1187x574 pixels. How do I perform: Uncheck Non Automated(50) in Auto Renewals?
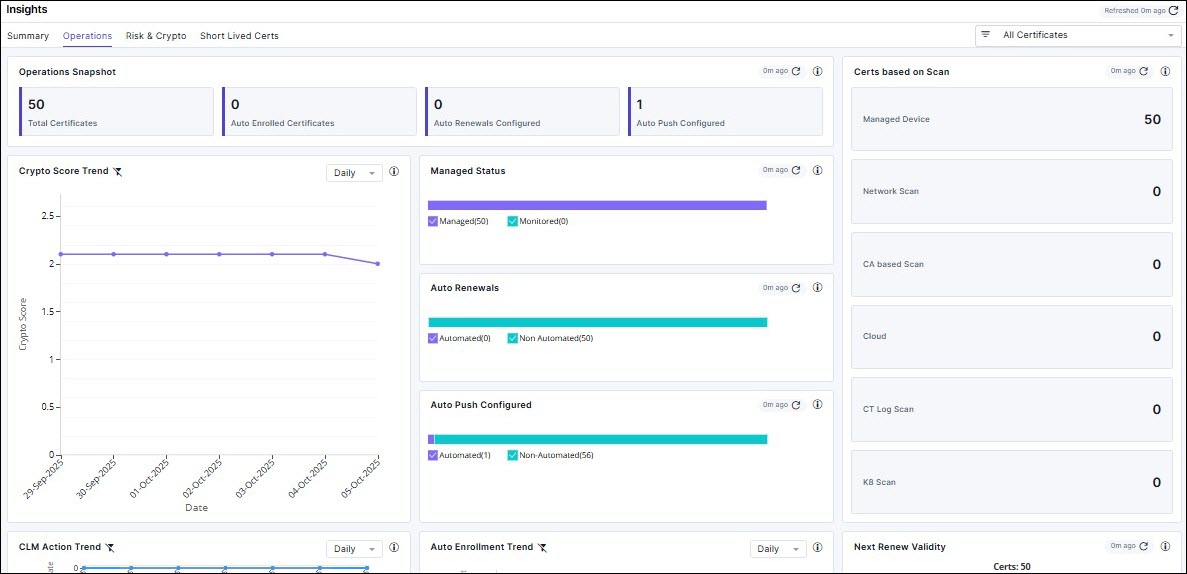512,338
